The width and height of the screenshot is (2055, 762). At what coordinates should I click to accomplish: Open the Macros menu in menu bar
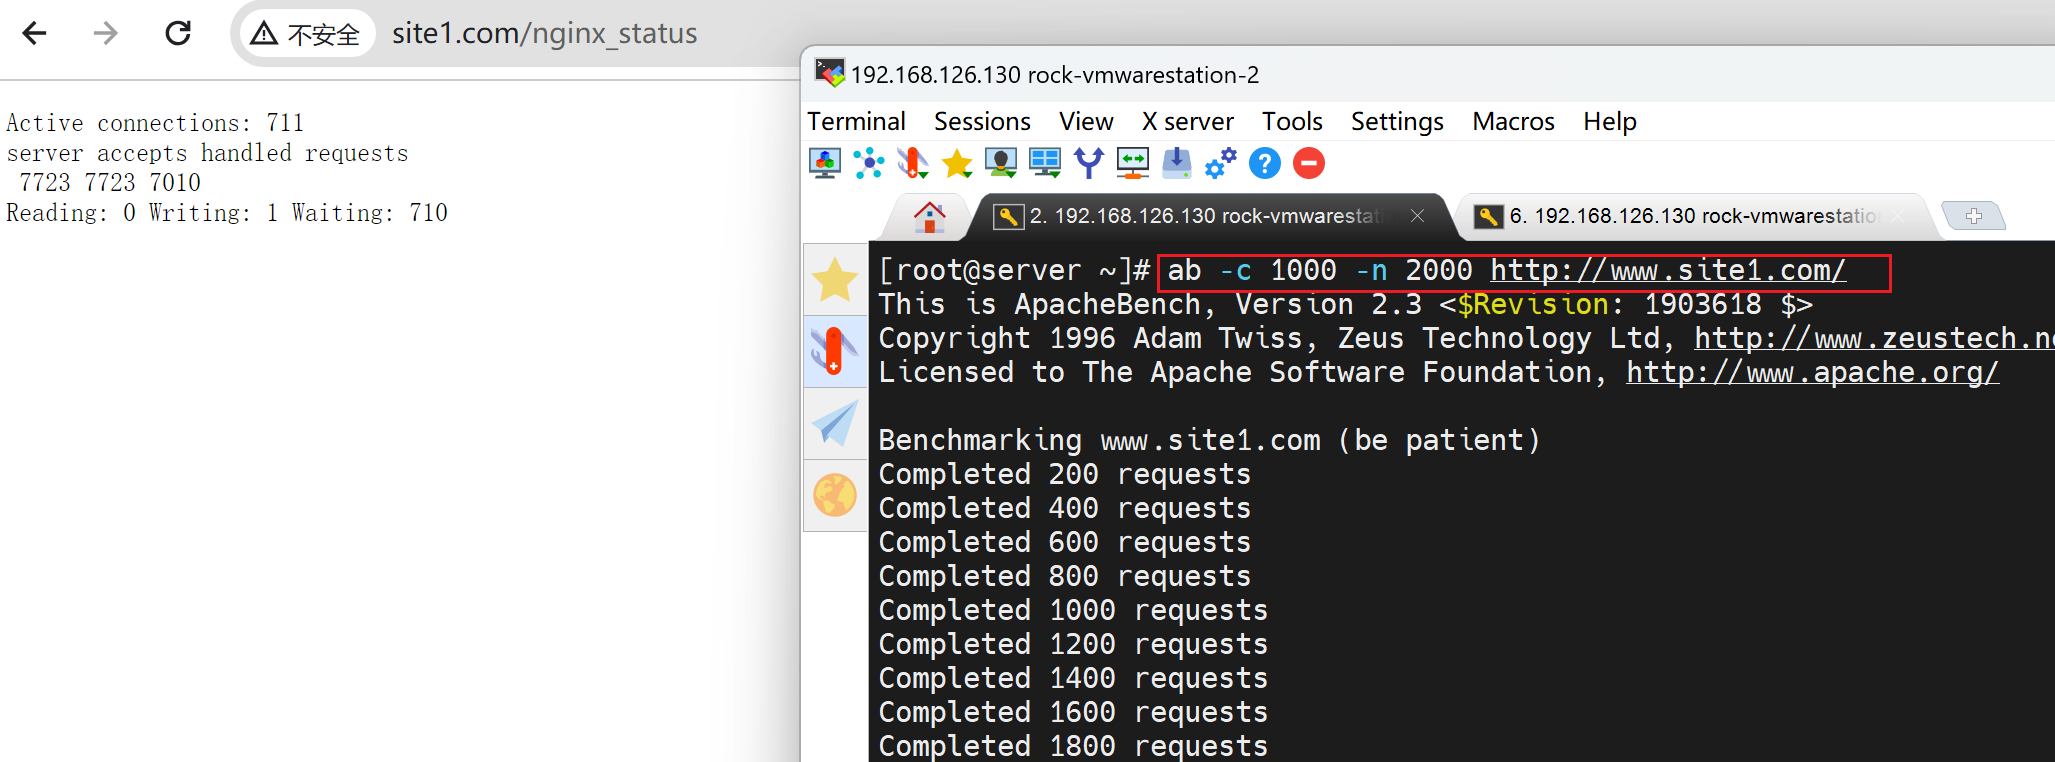point(1512,122)
